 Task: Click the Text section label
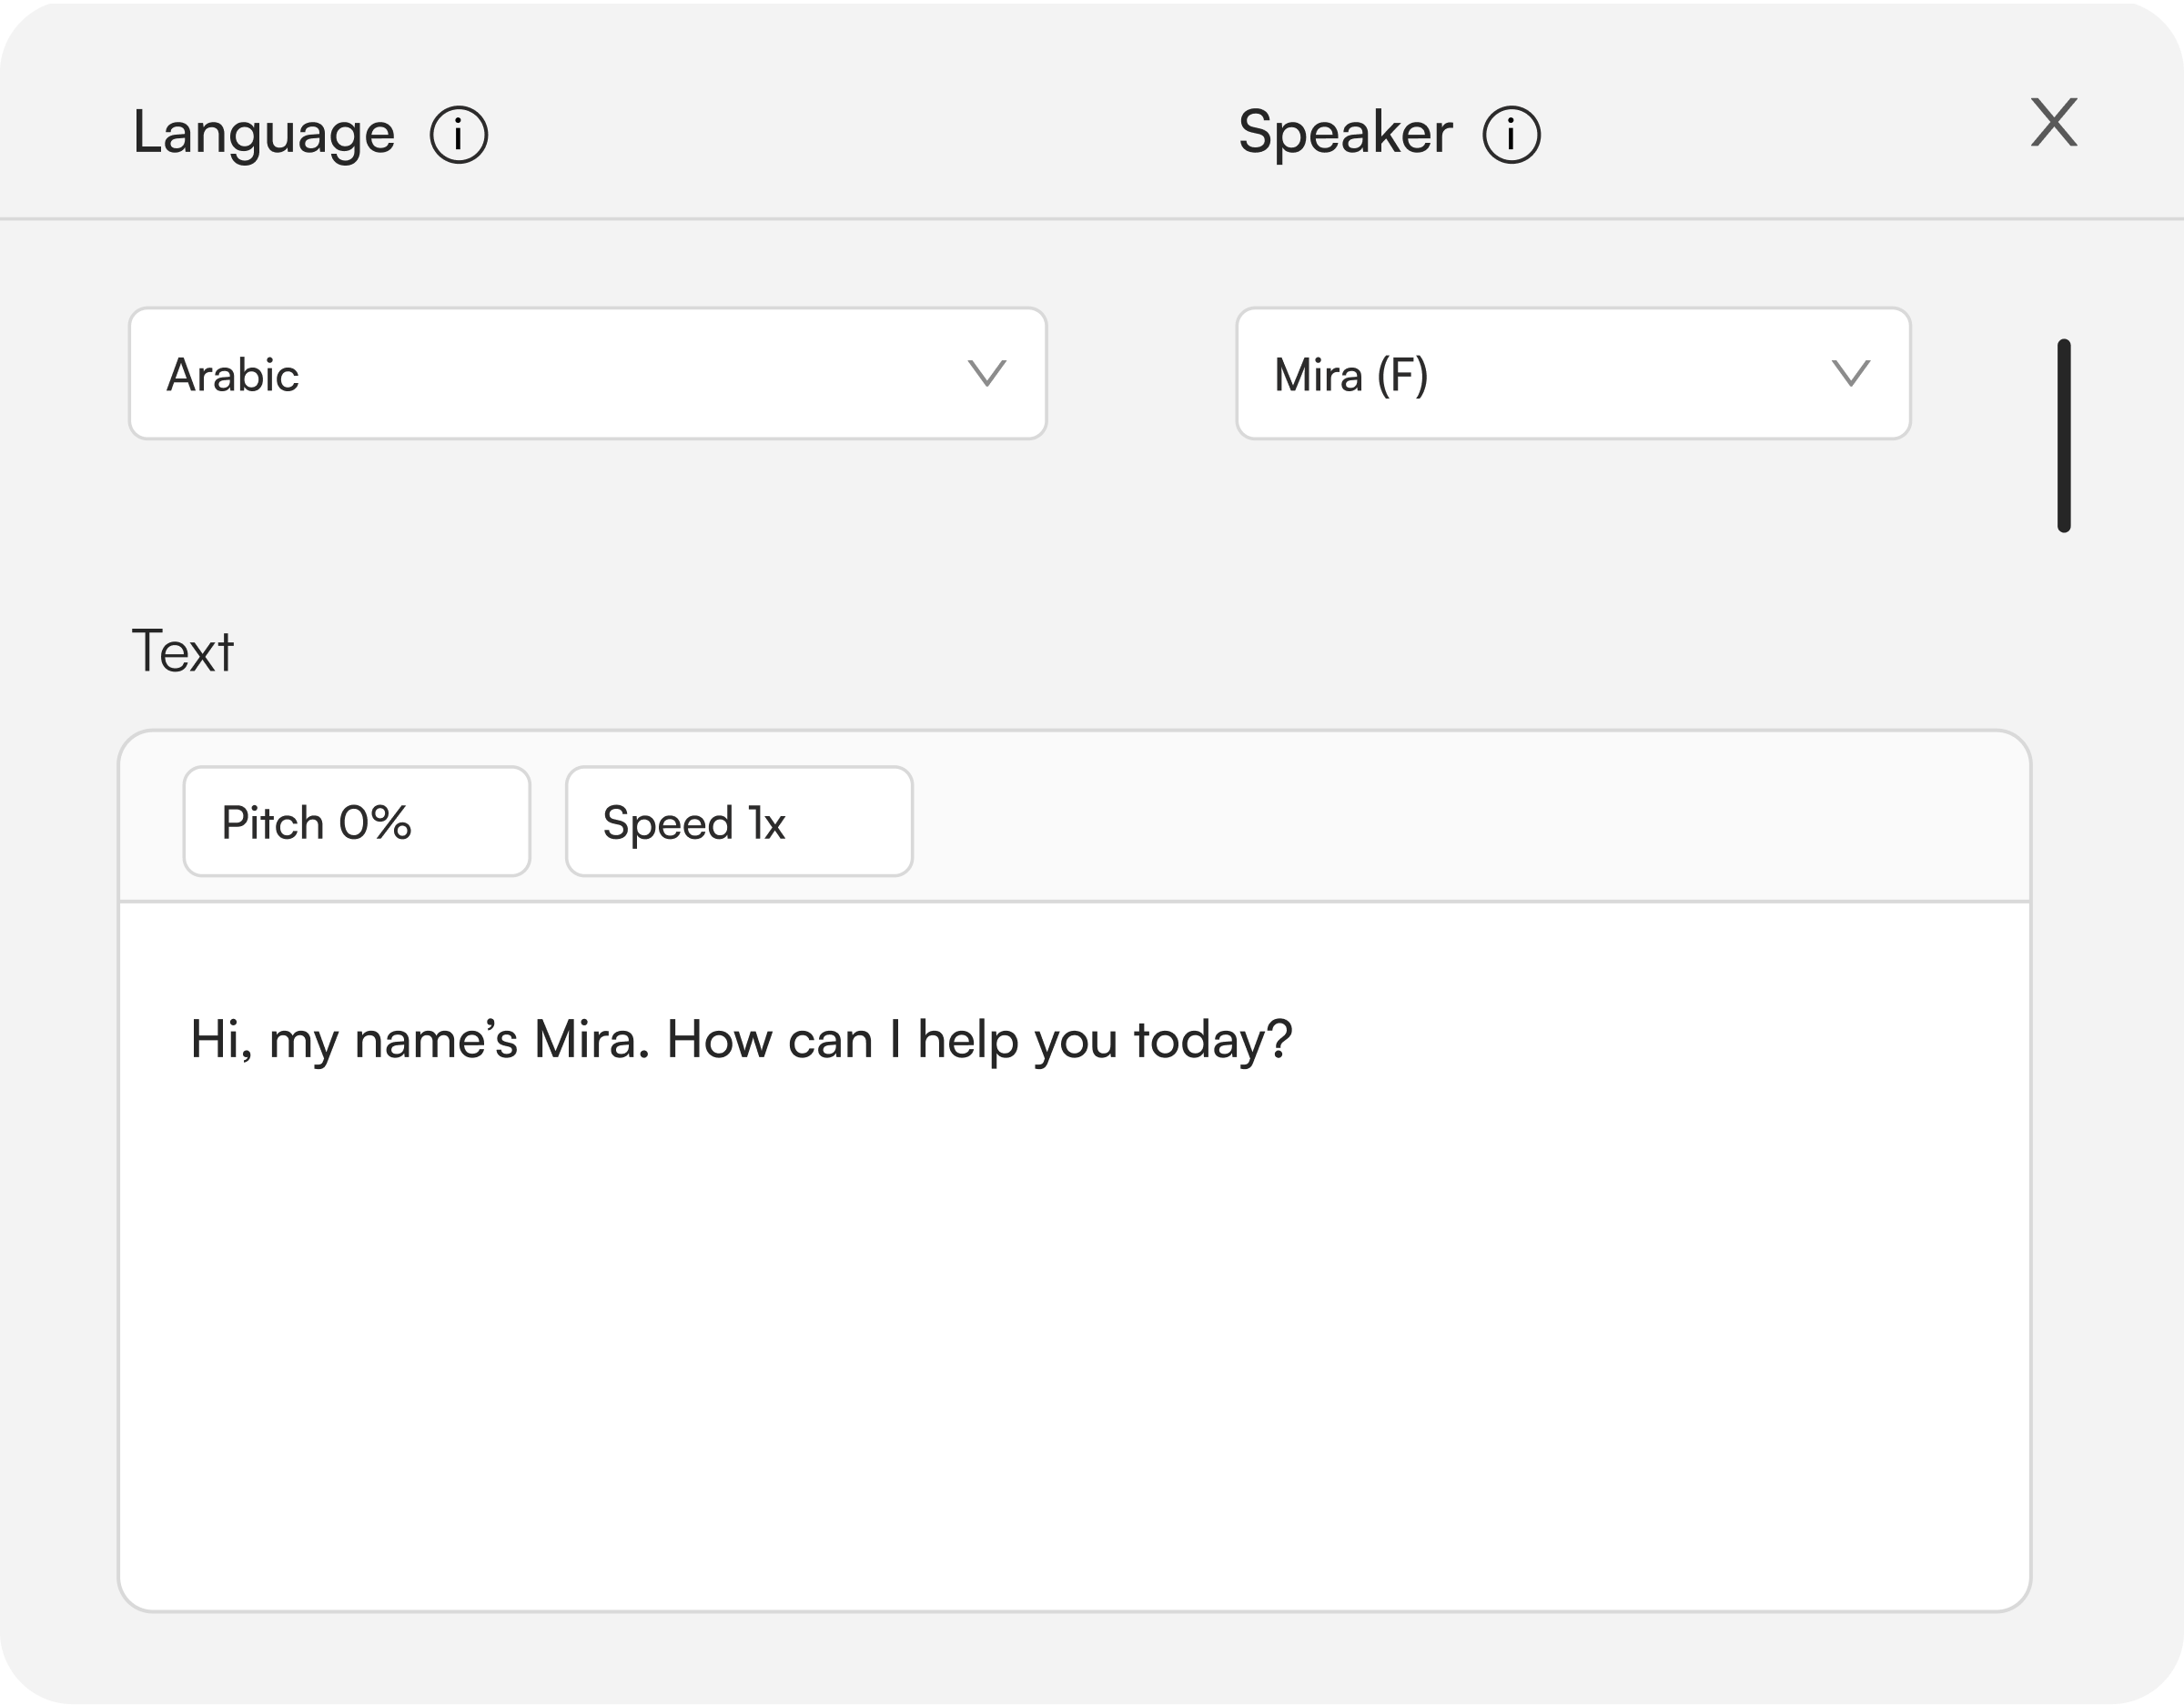[184, 650]
